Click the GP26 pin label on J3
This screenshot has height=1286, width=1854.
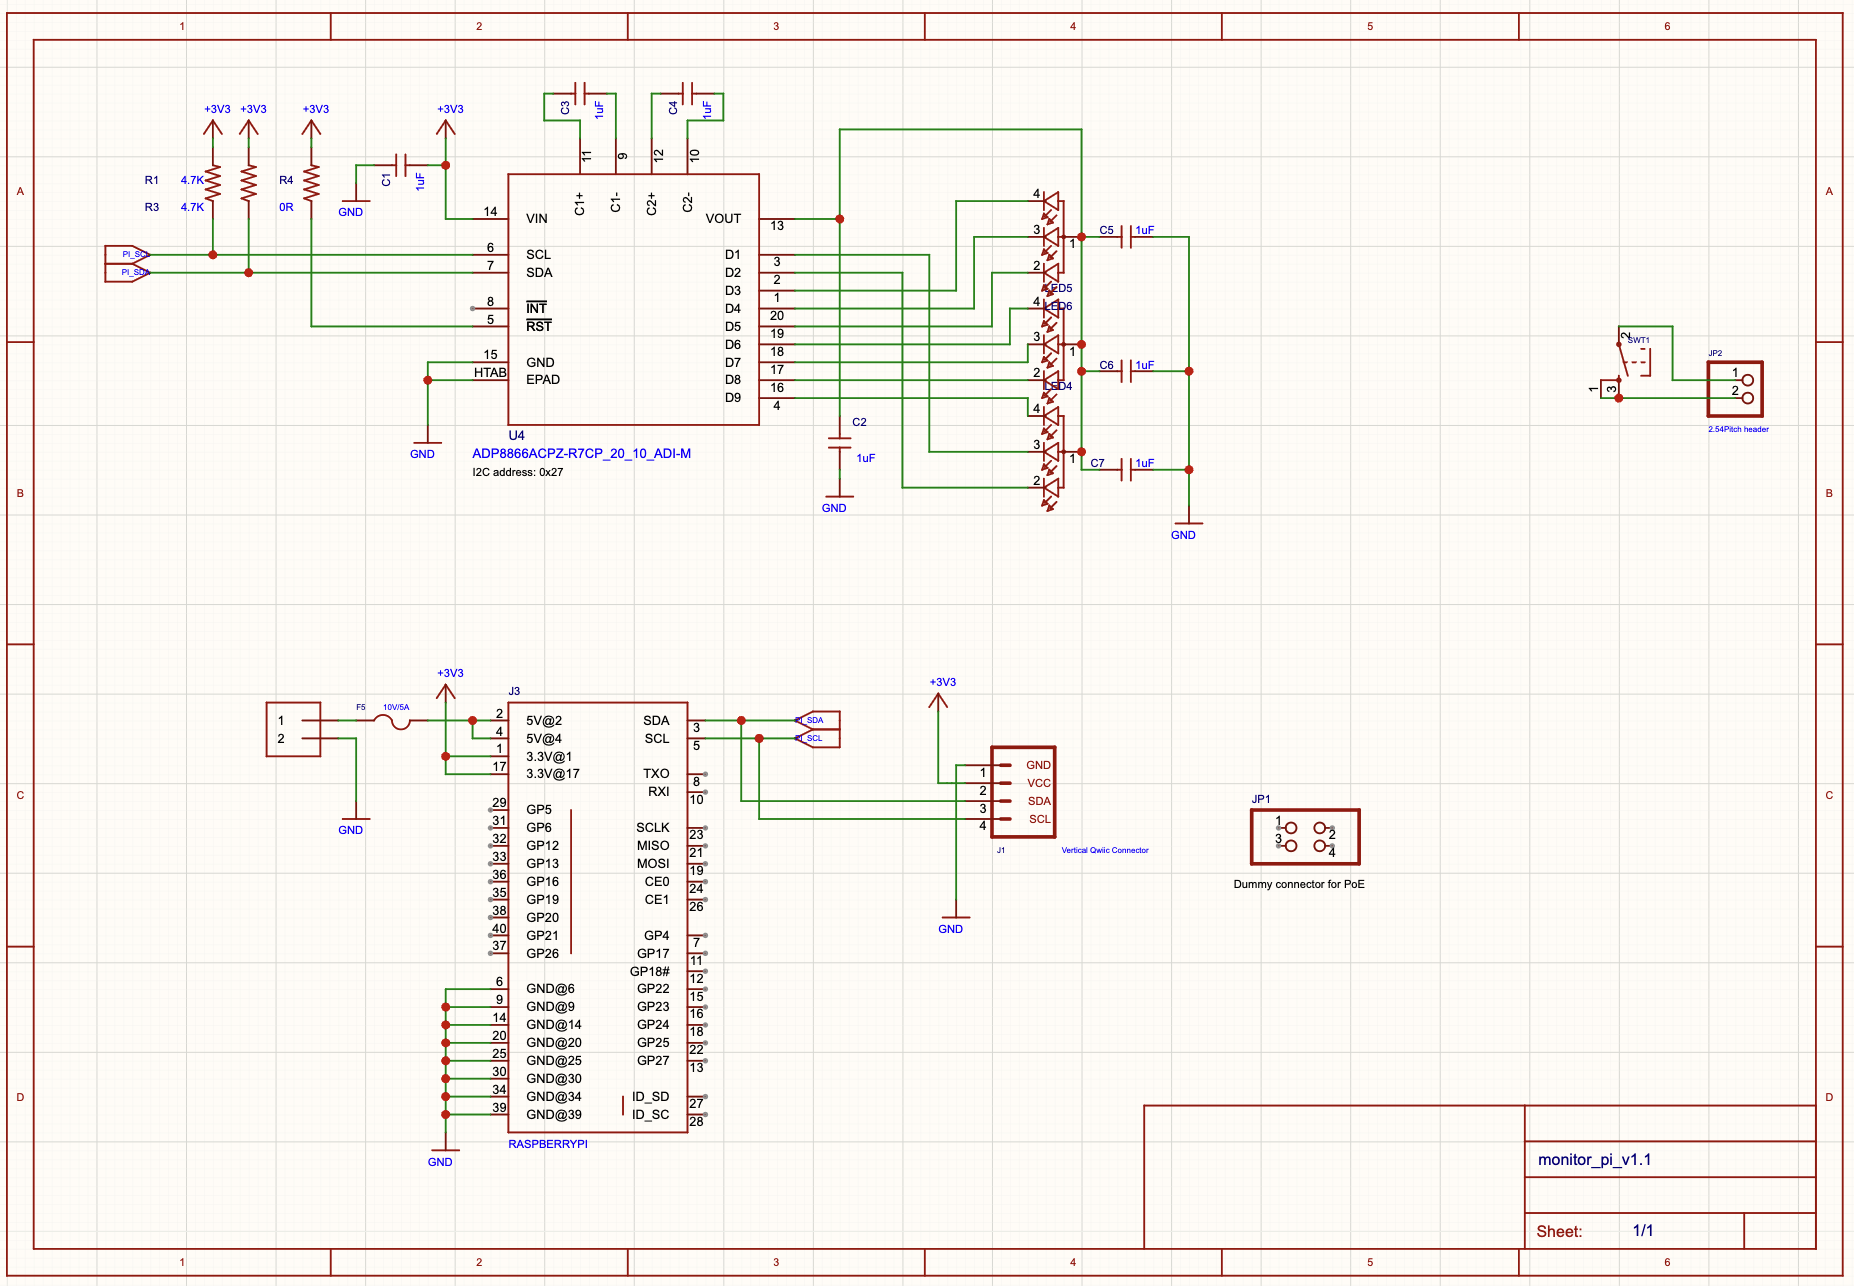click(543, 954)
